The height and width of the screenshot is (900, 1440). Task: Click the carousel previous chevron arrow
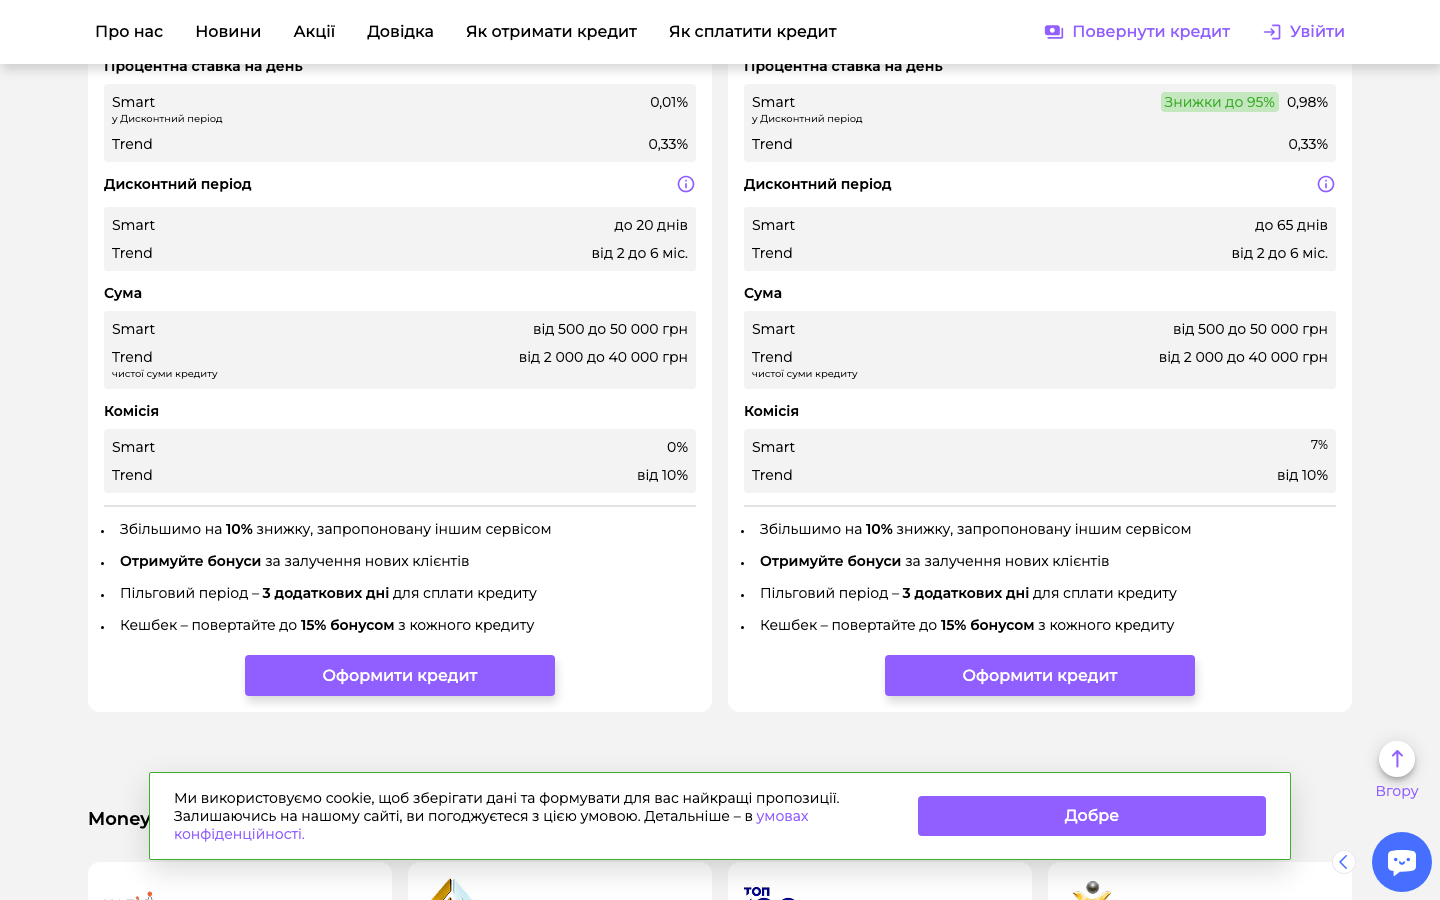coord(1343,862)
